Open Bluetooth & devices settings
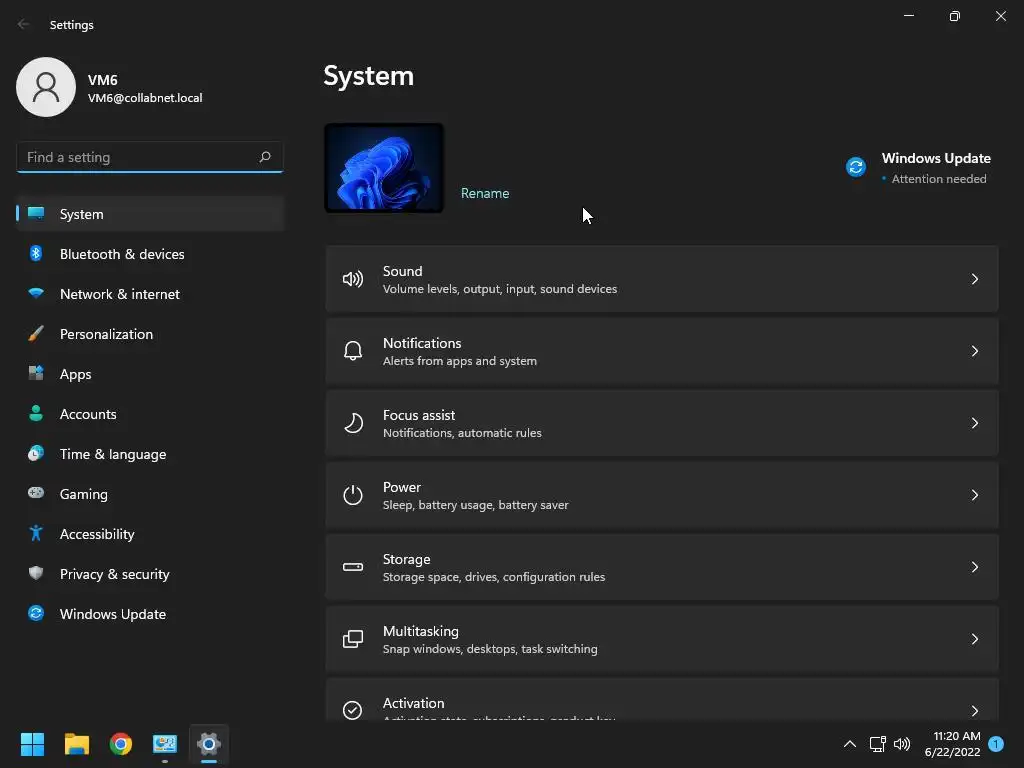This screenshot has height=768, width=1024. click(150, 254)
